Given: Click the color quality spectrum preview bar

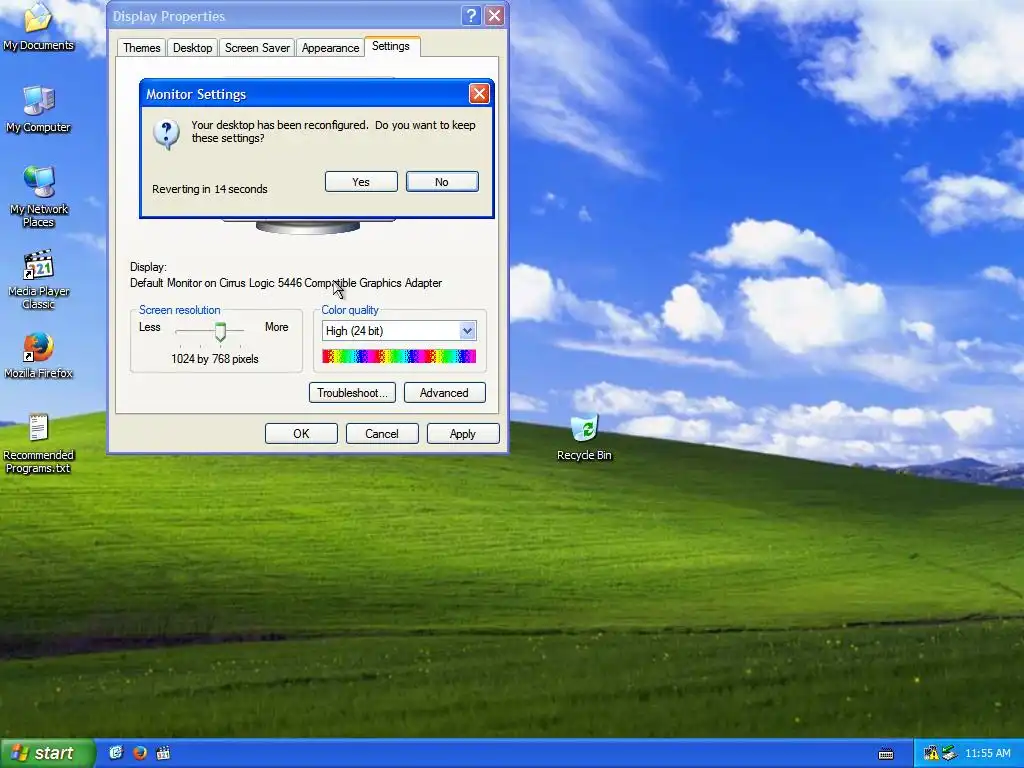Looking at the screenshot, I should point(399,356).
